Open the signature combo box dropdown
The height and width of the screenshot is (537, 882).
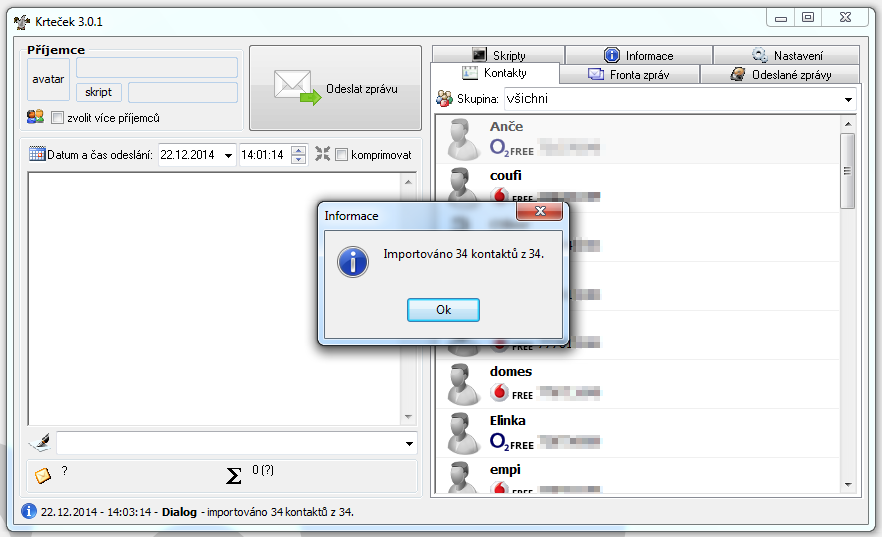[x=409, y=444]
